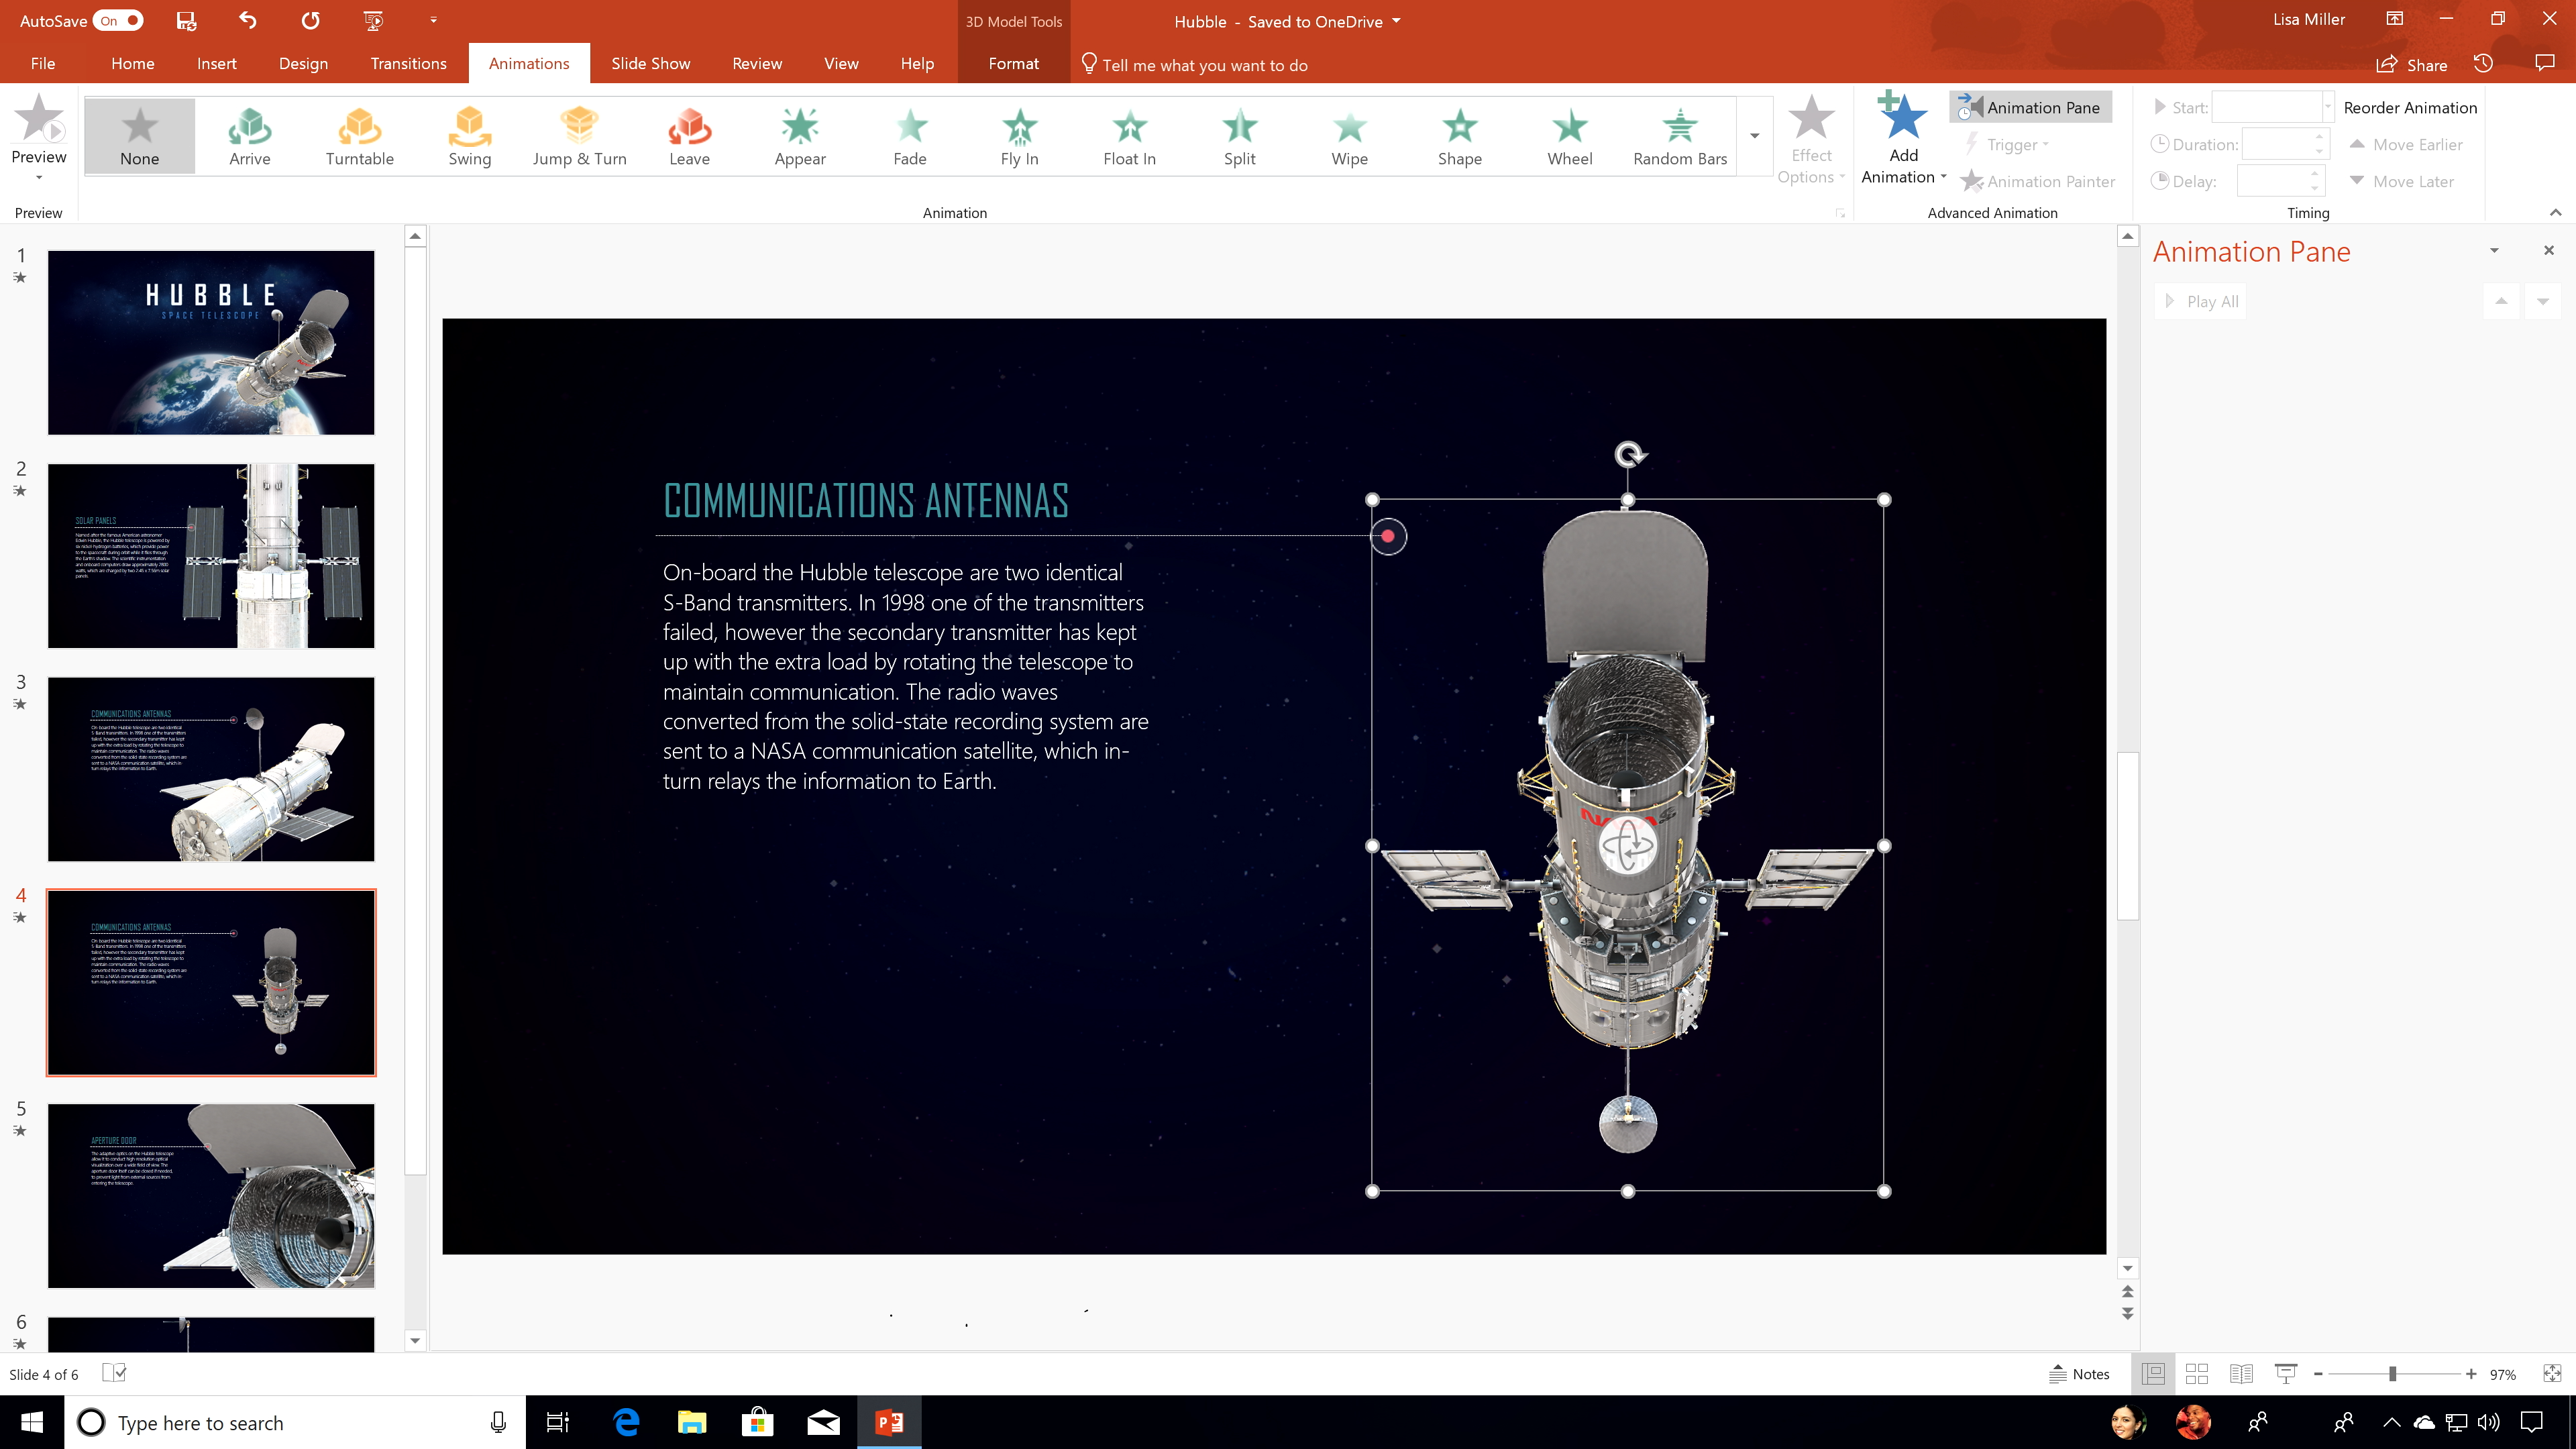
Task: Click the zoom slider handle
Action: [2393, 1374]
